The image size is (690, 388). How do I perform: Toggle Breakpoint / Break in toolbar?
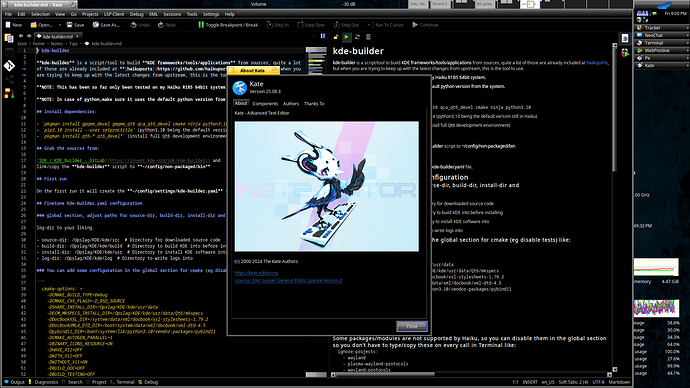228,25
